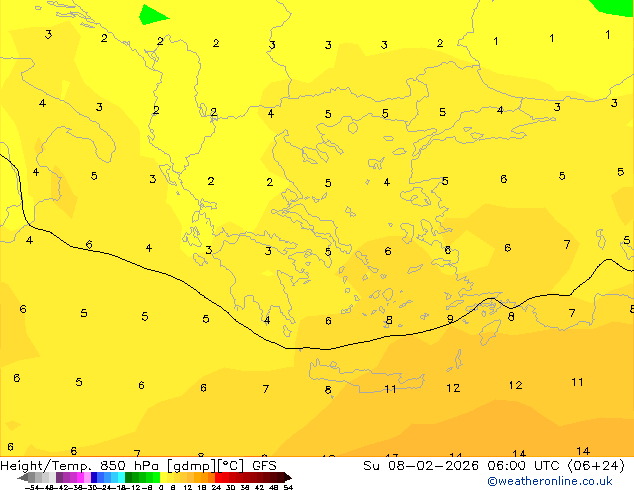
Task: Click the green triangular patch on the map
Action: (x=150, y=15)
